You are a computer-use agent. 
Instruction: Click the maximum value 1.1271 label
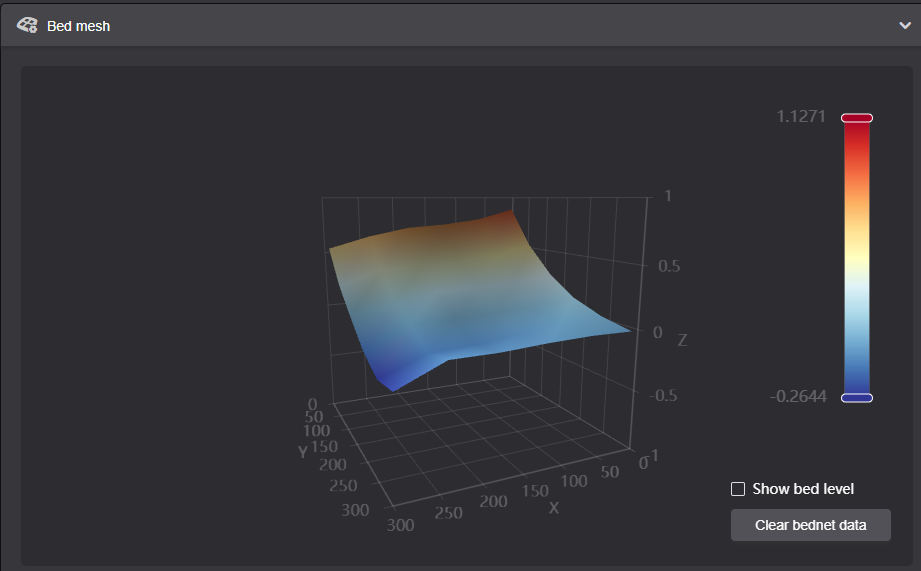801,117
